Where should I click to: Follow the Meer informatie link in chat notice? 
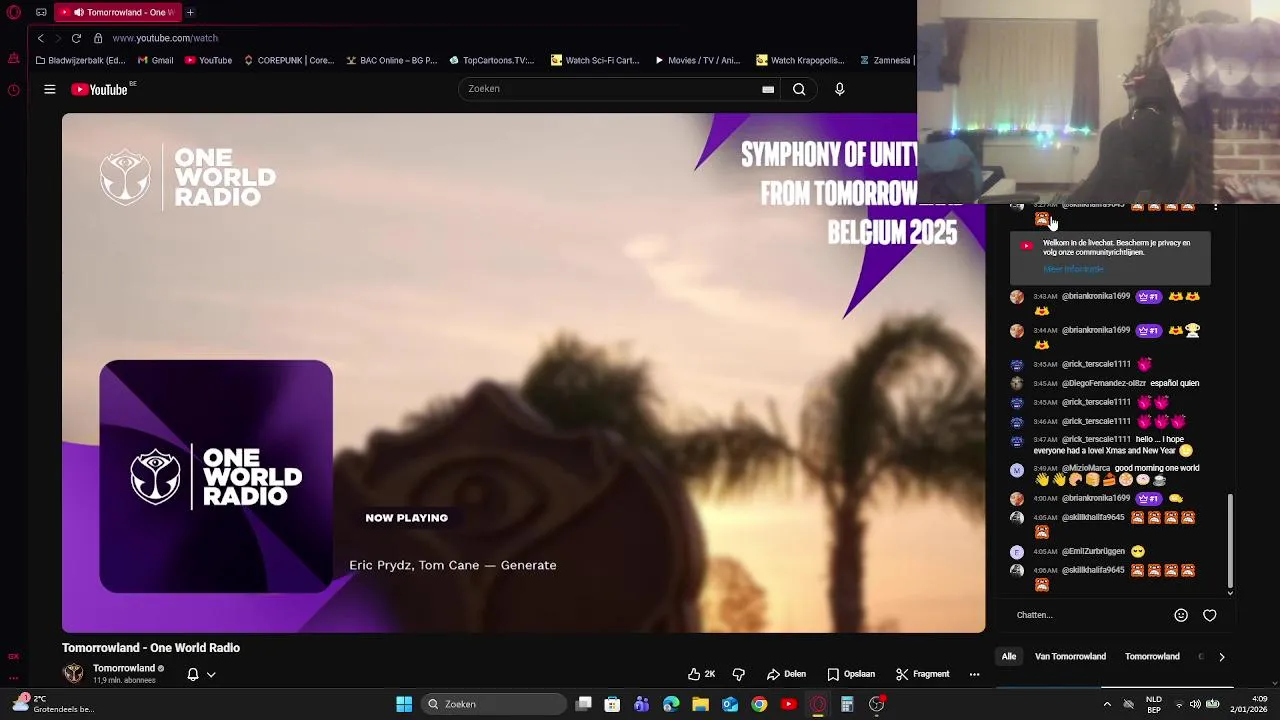1073,269
